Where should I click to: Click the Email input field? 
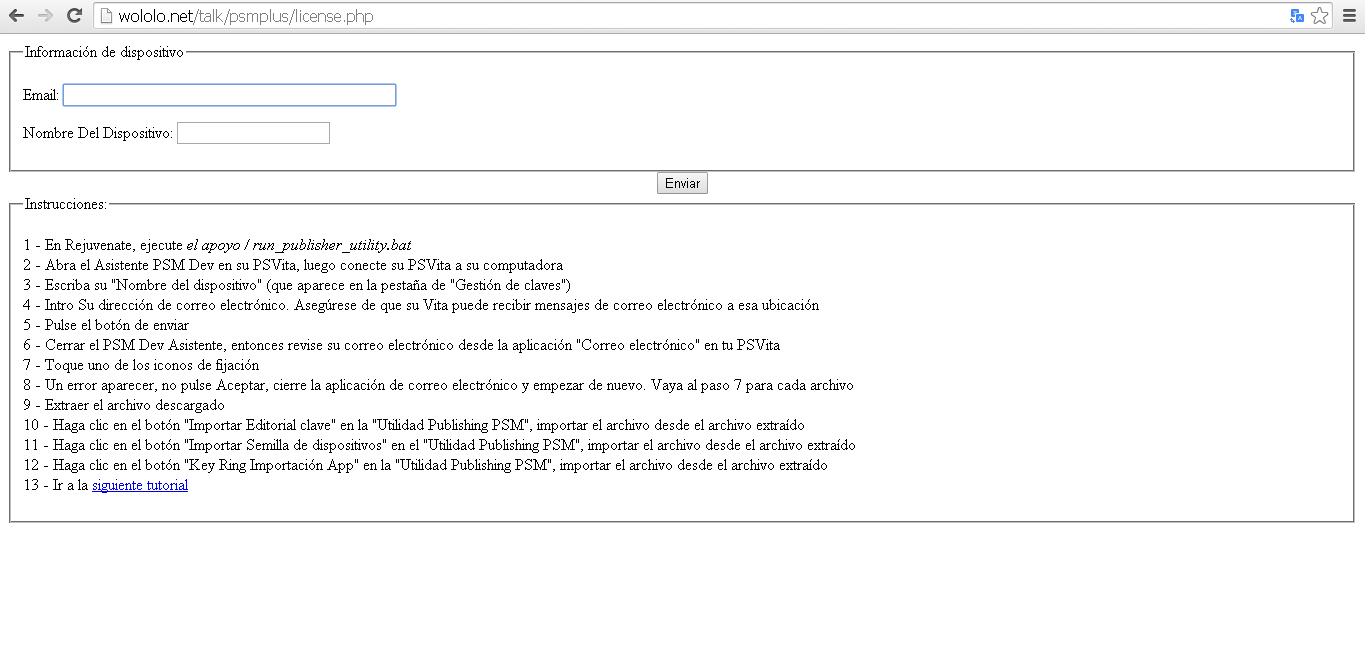(x=229, y=95)
